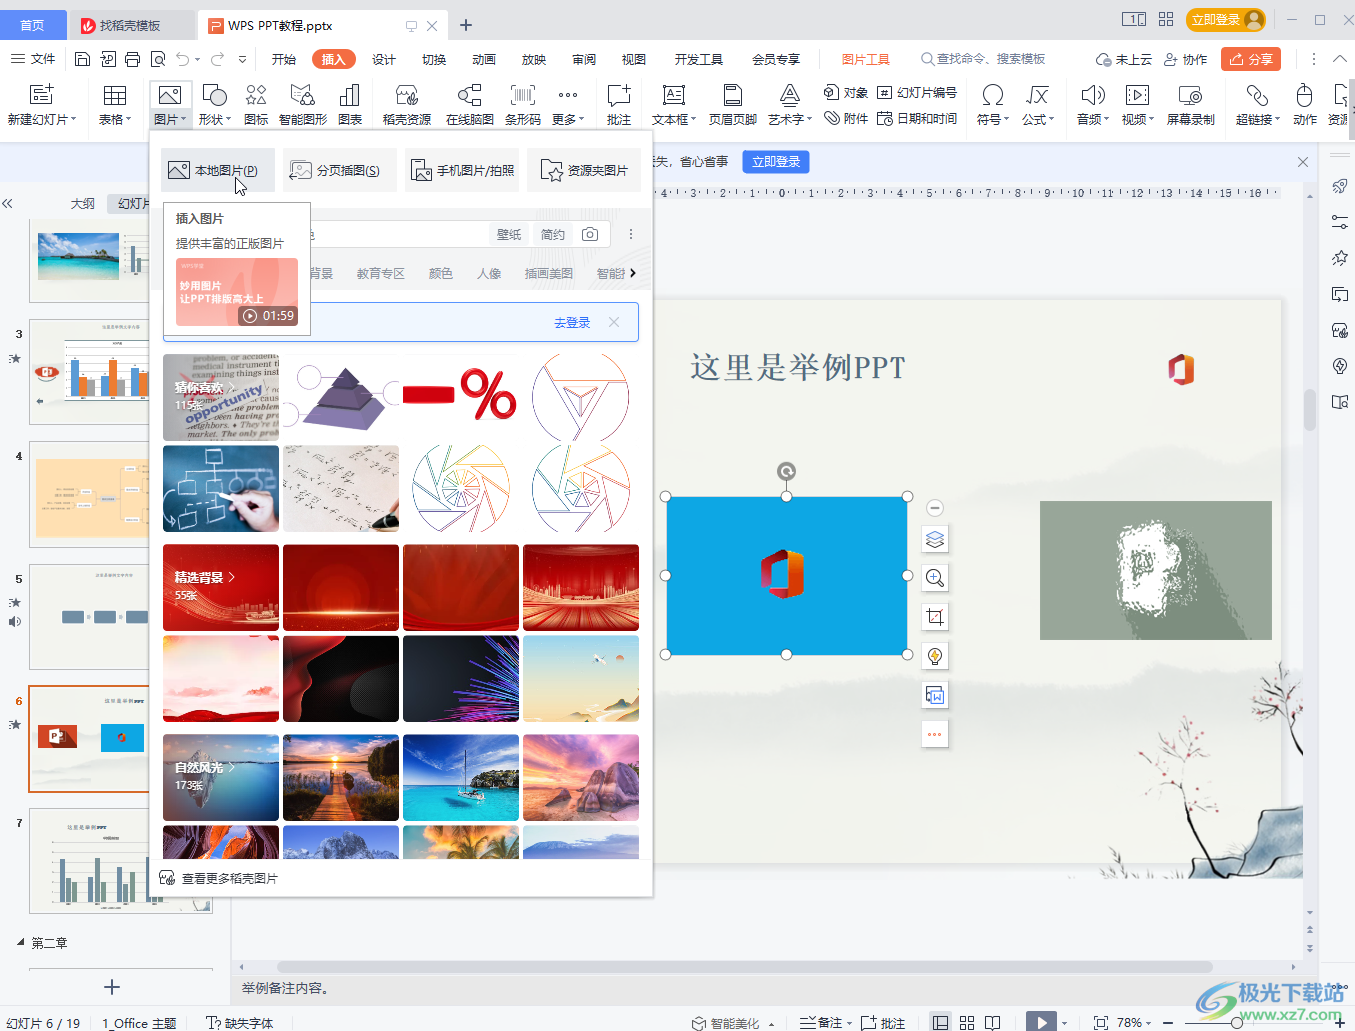
Task: Switch to reading view in status bar
Action: click(x=993, y=1022)
